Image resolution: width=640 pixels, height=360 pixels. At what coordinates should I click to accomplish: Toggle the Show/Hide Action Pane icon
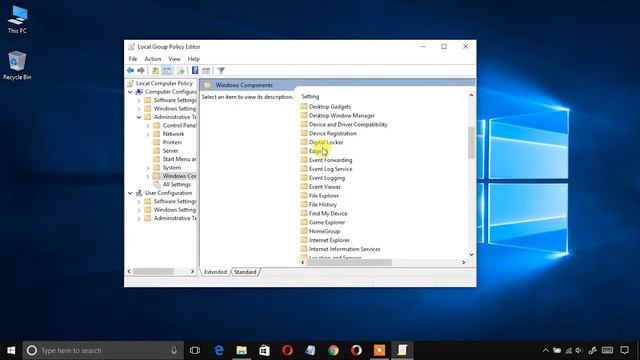pos(206,71)
